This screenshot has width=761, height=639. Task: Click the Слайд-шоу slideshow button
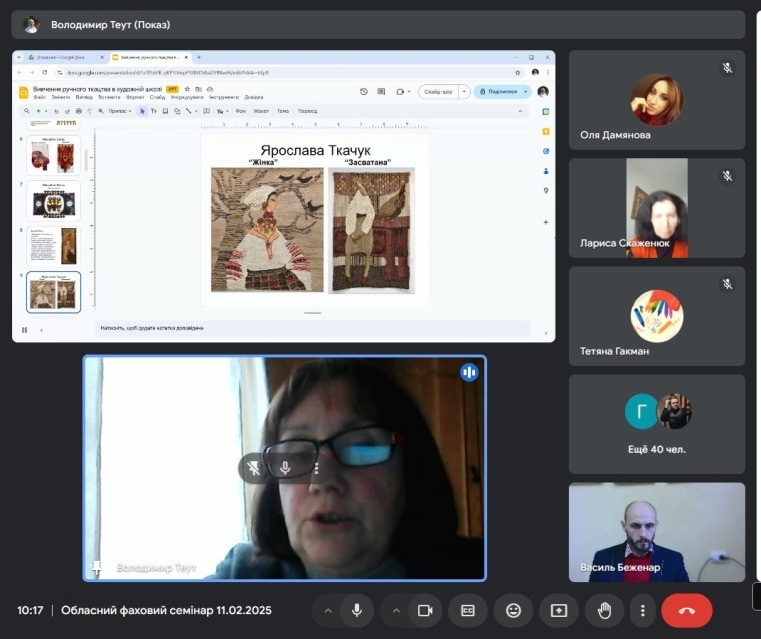pyautogui.click(x=438, y=92)
